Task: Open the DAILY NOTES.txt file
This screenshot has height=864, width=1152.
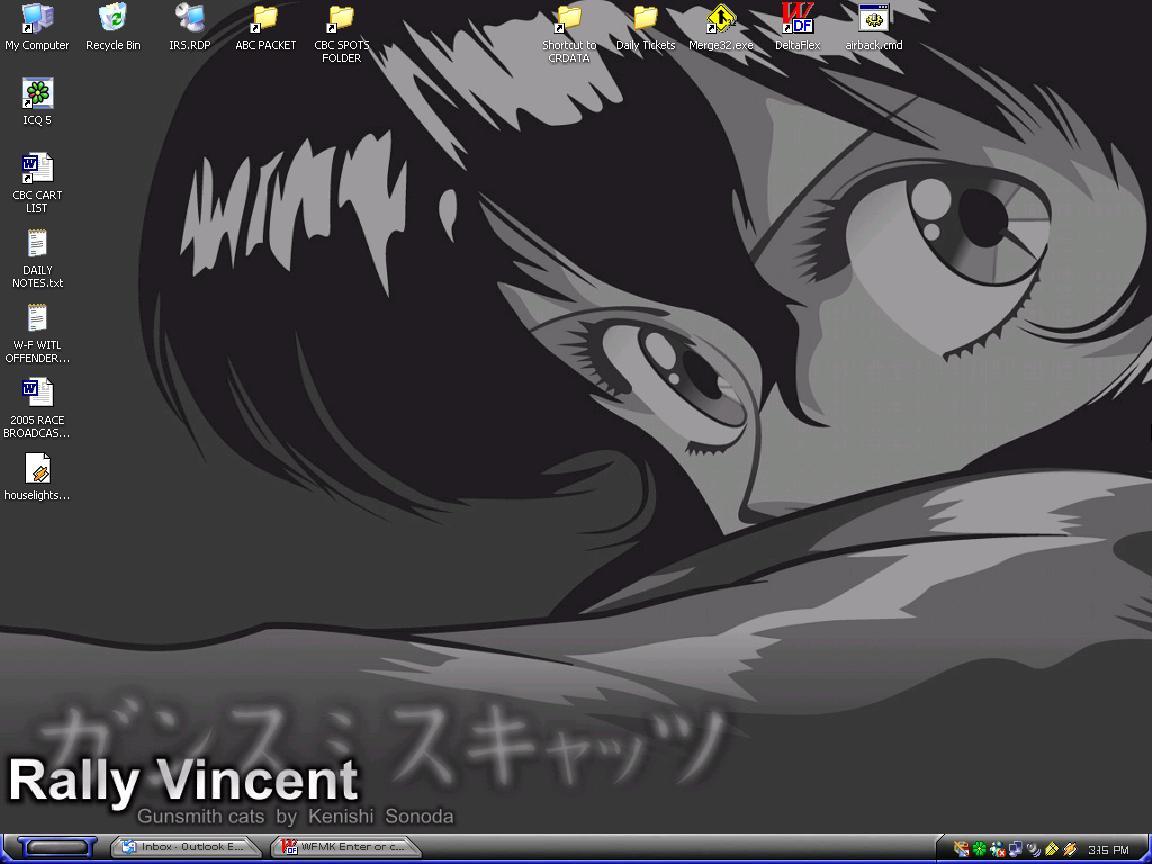Action: tap(37, 244)
